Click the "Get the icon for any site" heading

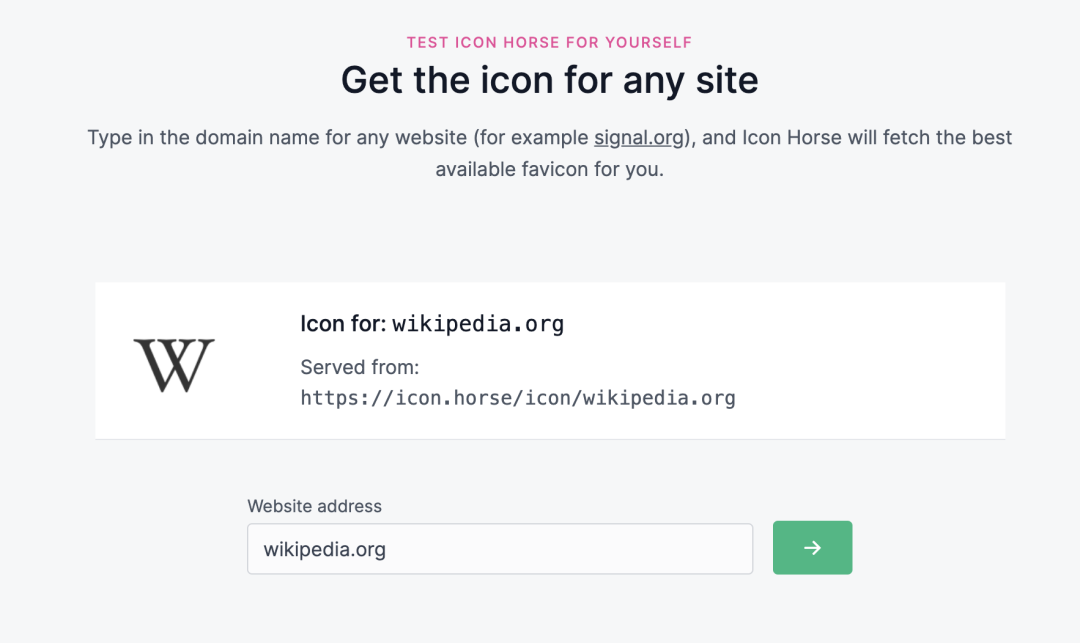550,80
